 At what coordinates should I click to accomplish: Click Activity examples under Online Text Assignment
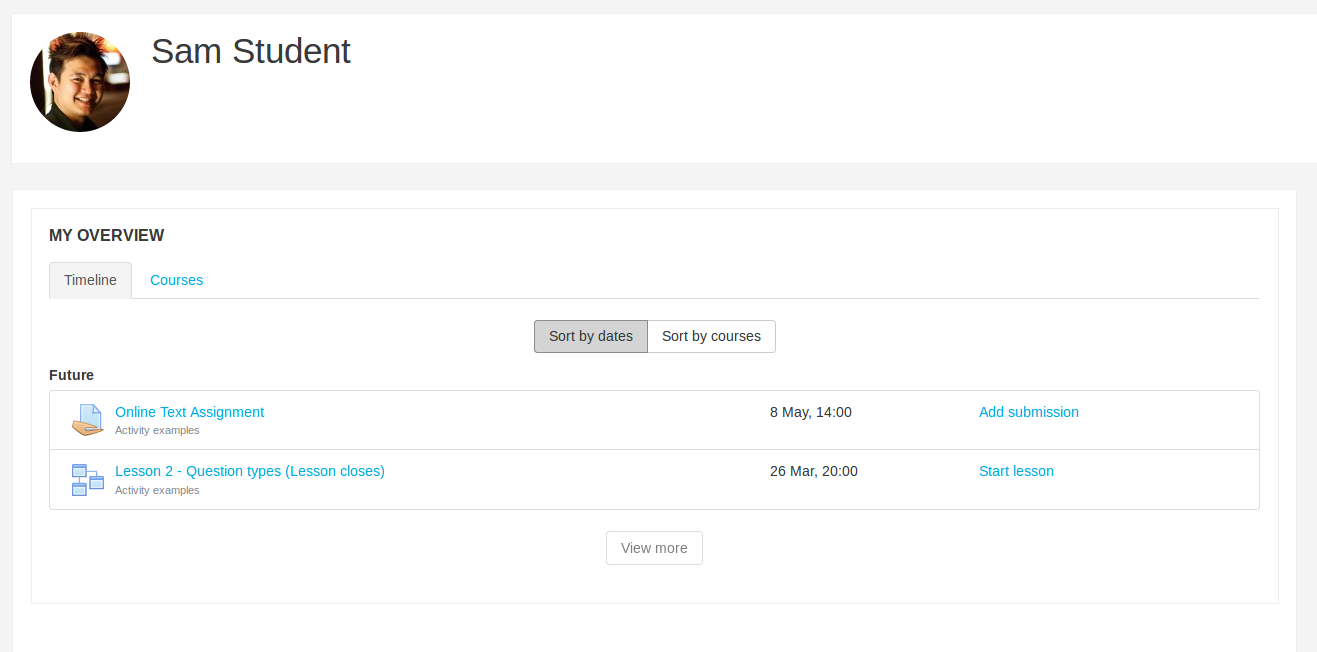click(157, 431)
